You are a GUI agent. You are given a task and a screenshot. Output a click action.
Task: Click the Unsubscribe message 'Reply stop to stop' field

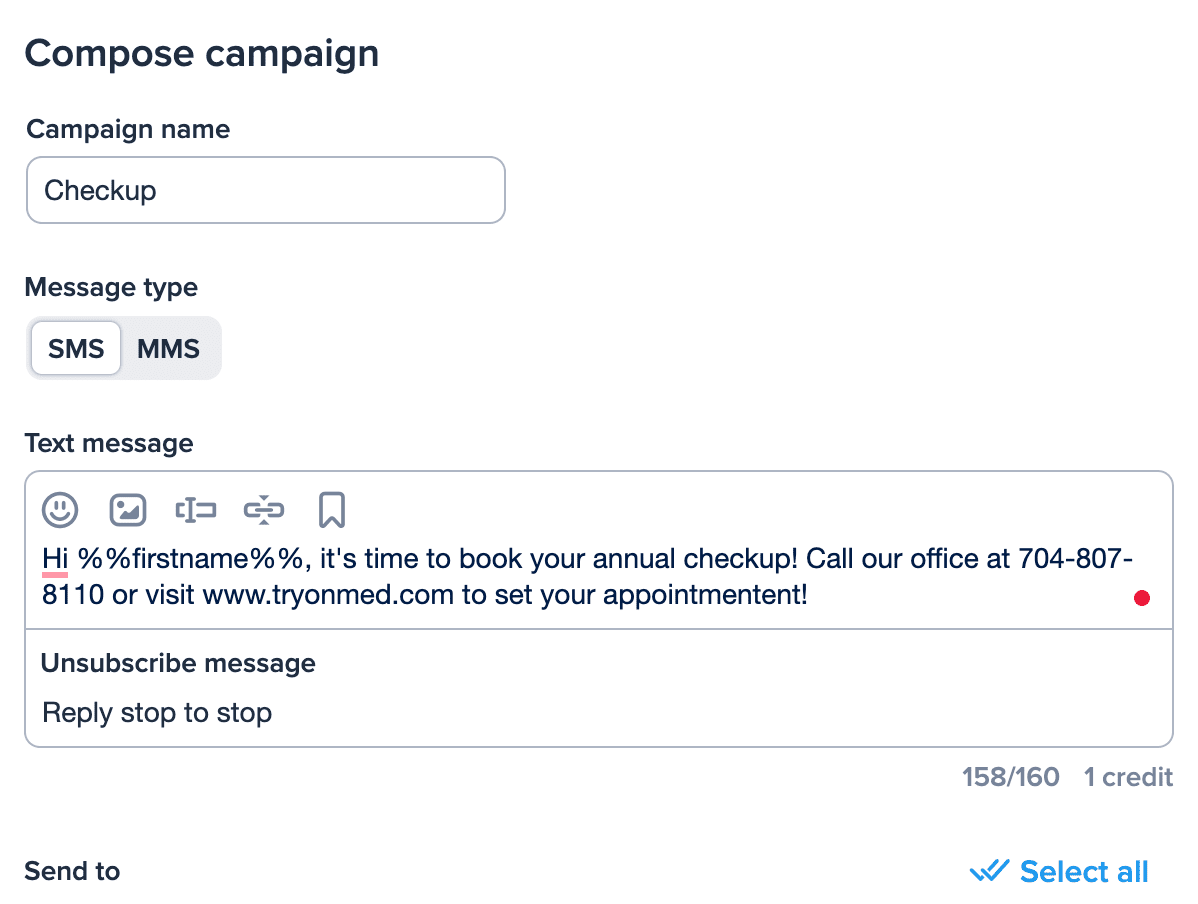pyautogui.click(x=157, y=713)
